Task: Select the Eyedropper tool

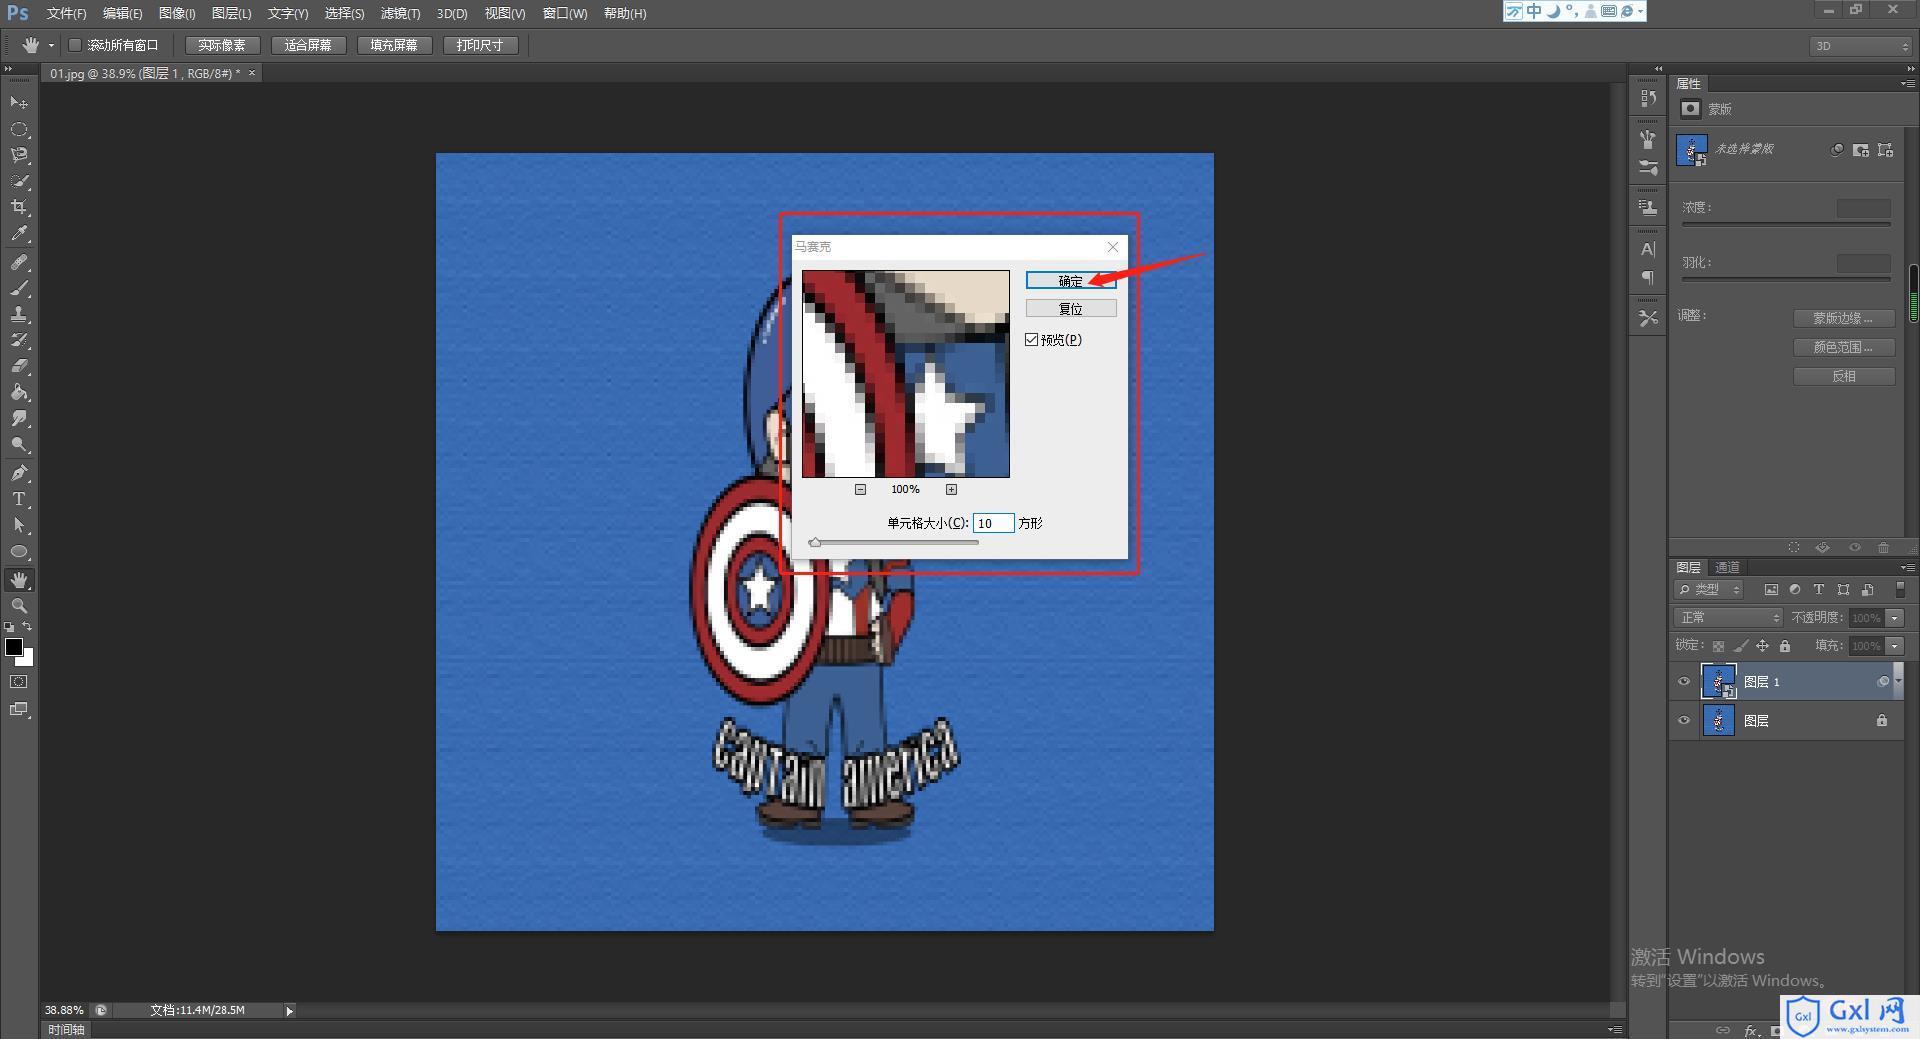Action: pos(19,234)
